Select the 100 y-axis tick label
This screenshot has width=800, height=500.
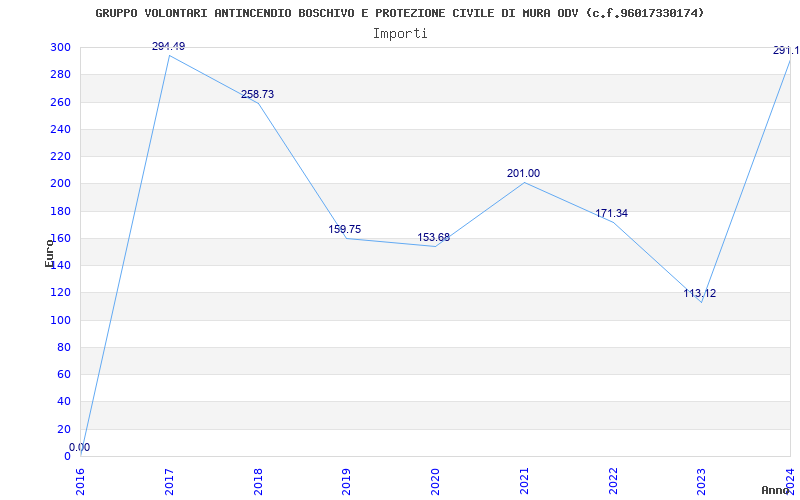[x=60, y=320]
